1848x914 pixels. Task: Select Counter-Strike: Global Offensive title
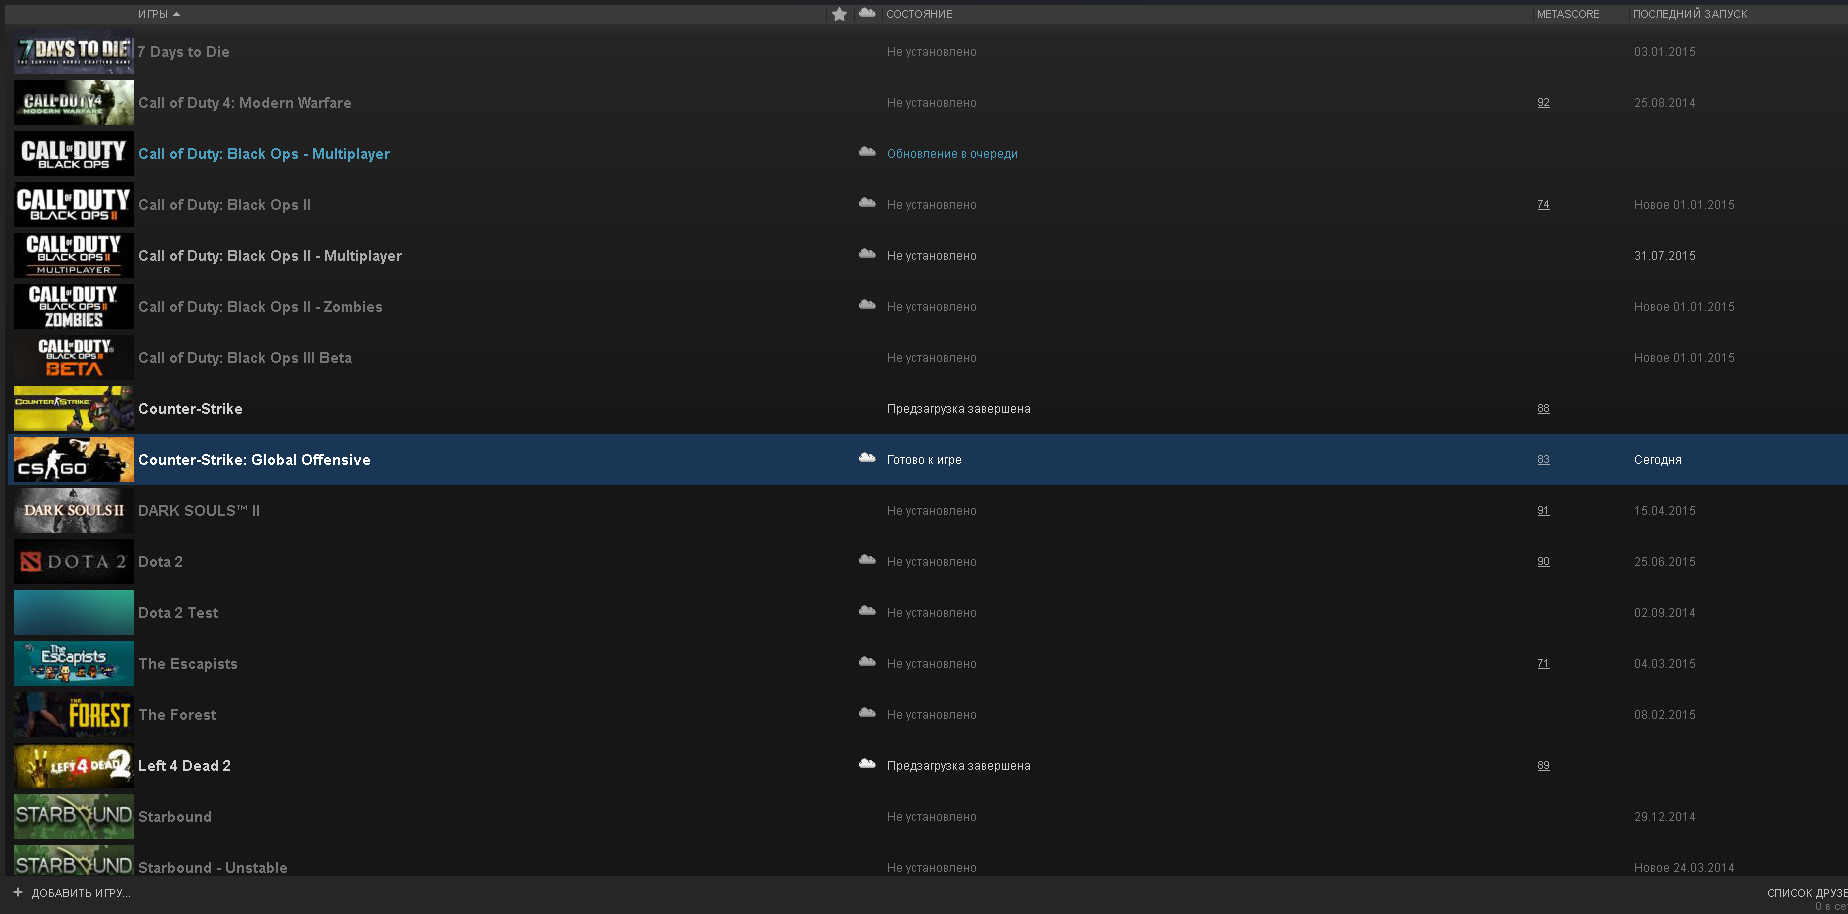(254, 460)
